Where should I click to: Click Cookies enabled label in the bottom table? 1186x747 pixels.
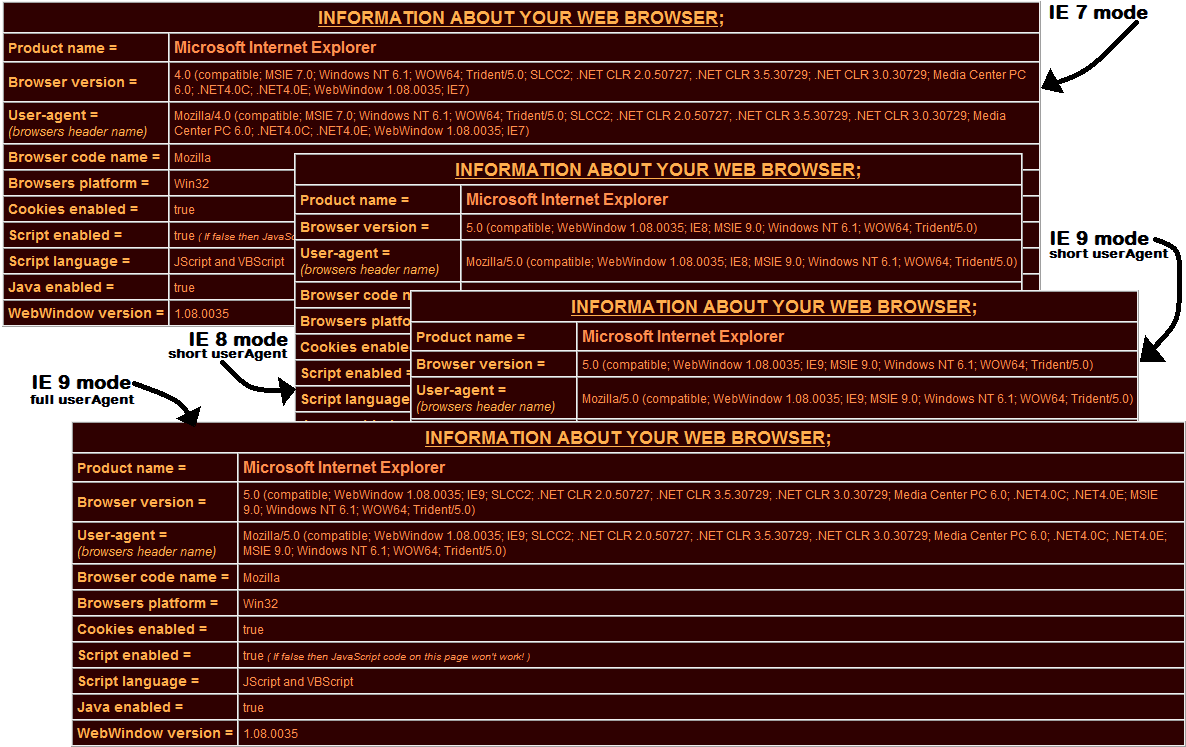[x=142, y=629]
